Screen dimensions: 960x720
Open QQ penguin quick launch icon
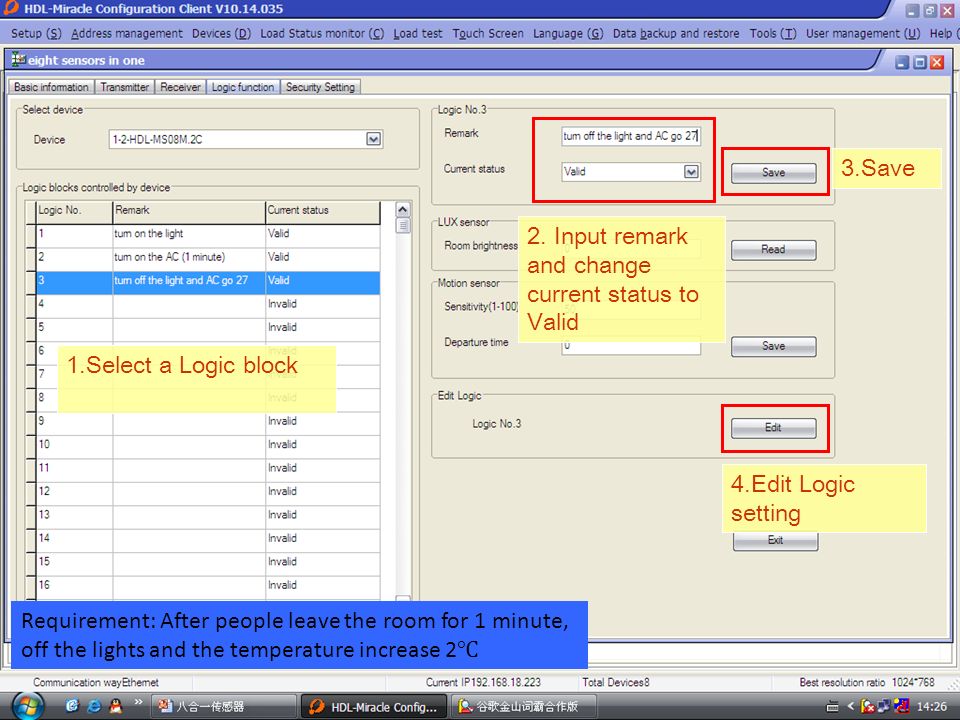[114, 706]
